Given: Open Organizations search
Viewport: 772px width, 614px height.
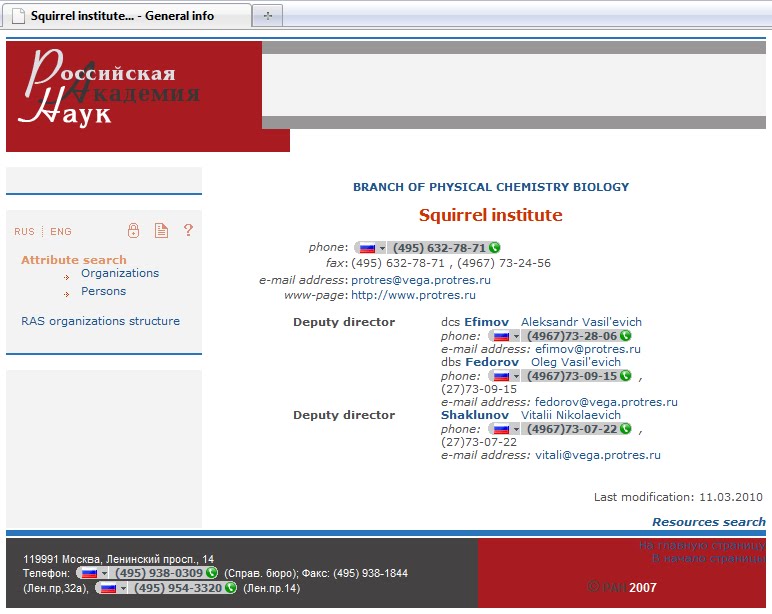Looking at the screenshot, I should (x=120, y=273).
